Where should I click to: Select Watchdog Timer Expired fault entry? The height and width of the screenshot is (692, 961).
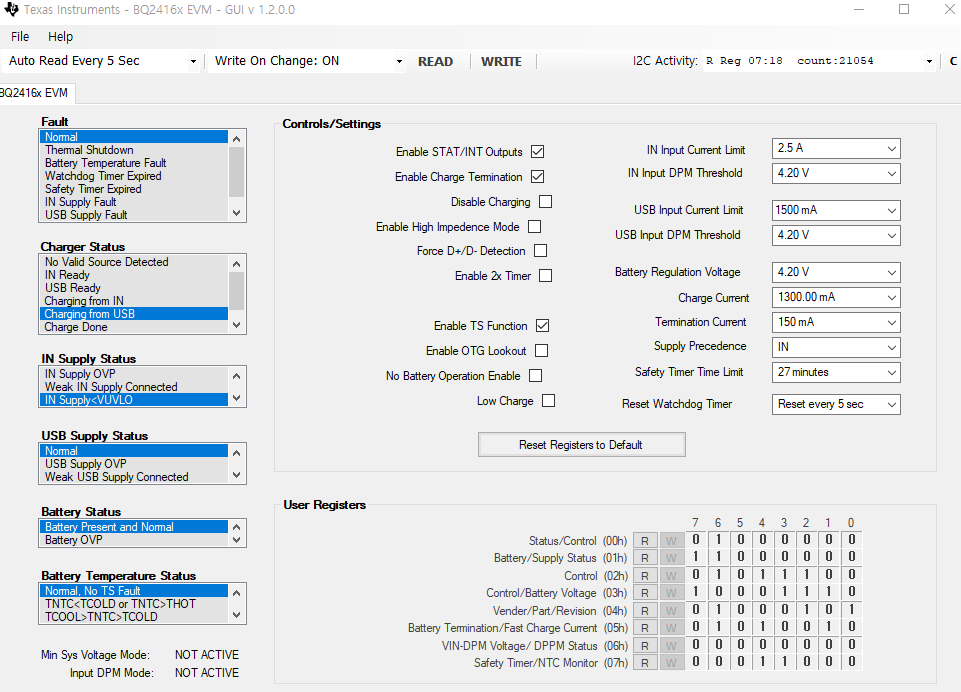134,176
